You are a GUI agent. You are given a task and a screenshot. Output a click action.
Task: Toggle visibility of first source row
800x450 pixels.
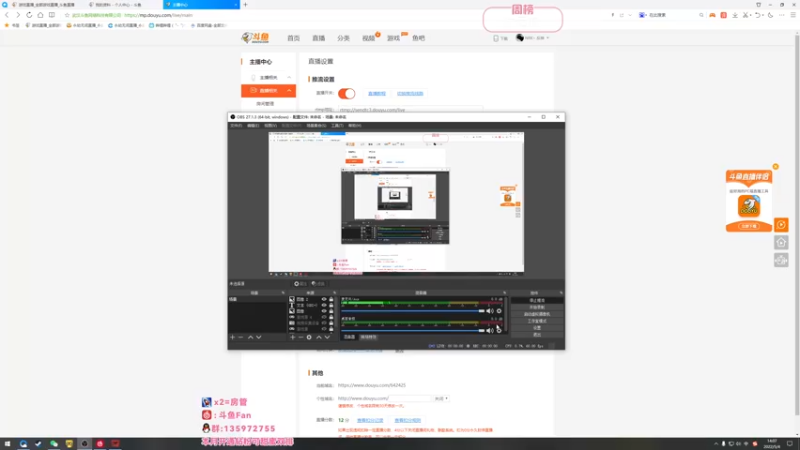(x=324, y=299)
